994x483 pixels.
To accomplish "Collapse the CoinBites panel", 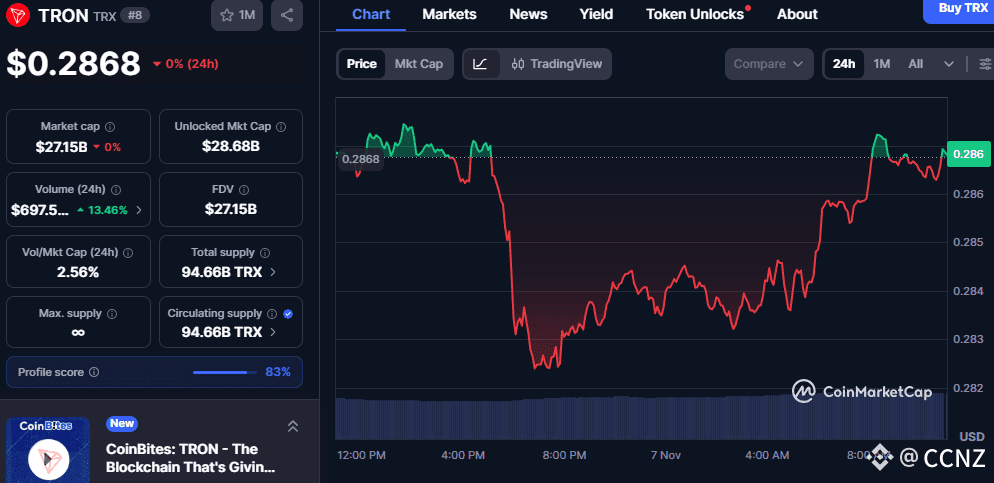I will pos(293,426).
